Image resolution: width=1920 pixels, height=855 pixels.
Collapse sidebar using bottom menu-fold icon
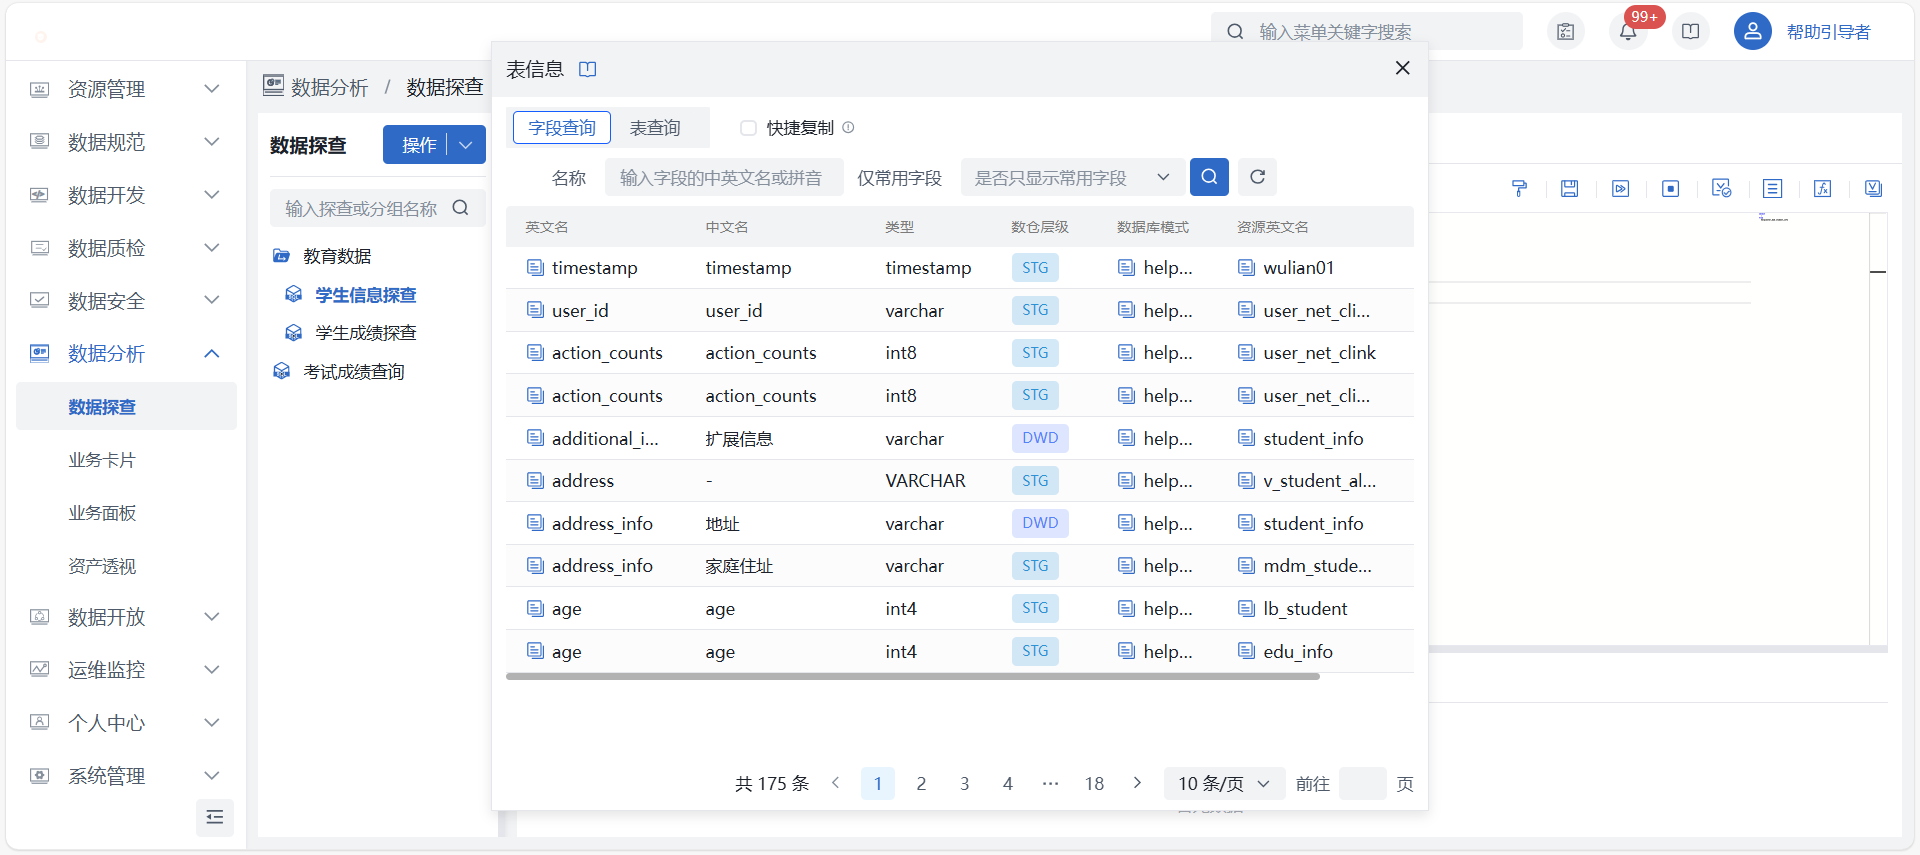[214, 817]
